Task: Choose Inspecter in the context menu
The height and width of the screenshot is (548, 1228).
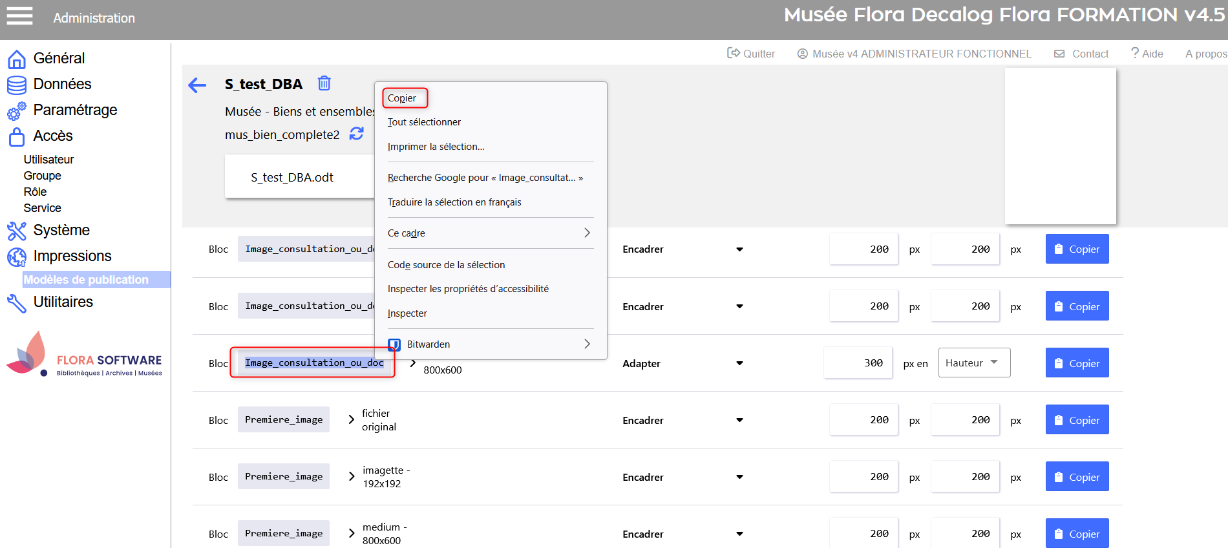Action: (x=407, y=313)
